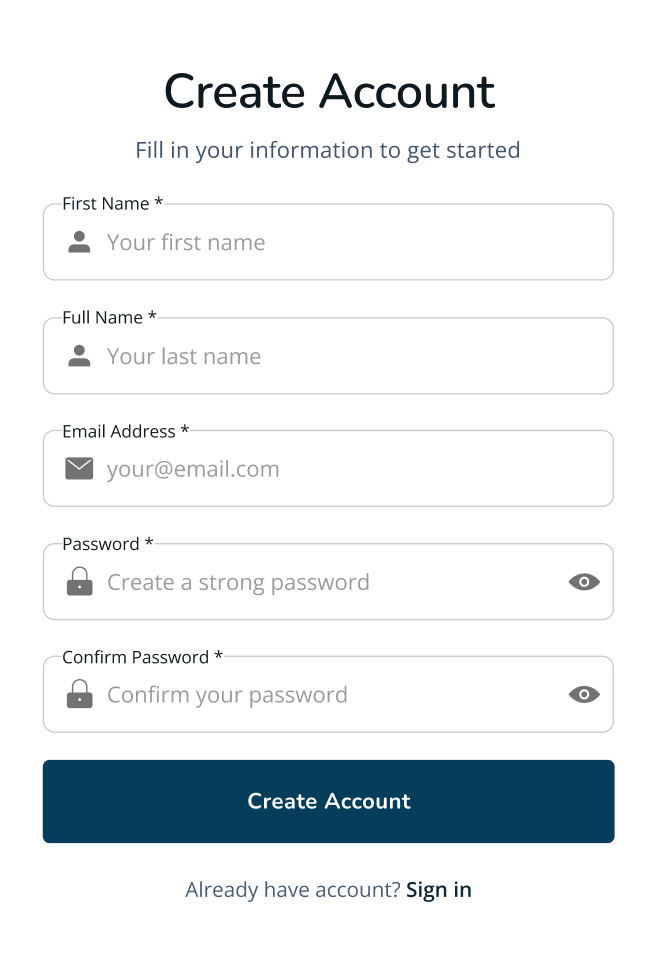Viewport: 660px width, 978px height.
Task: Show the password using the eye icon
Action: pyautogui.click(x=584, y=582)
